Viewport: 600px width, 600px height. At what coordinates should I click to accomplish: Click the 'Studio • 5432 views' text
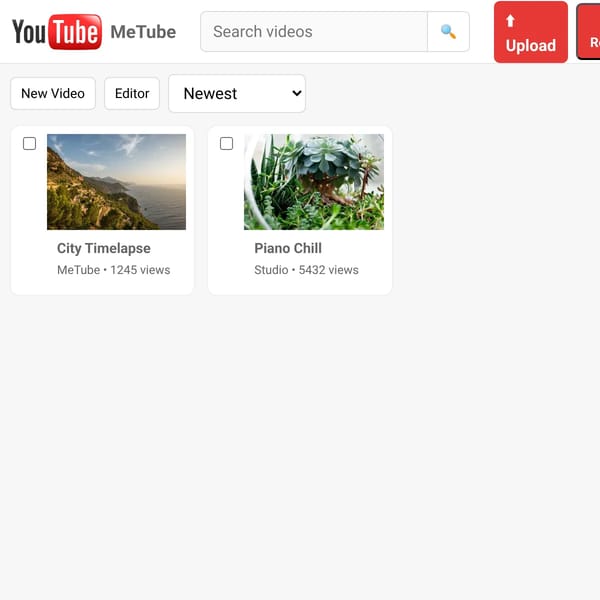pyautogui.click(x=307, y=270)
